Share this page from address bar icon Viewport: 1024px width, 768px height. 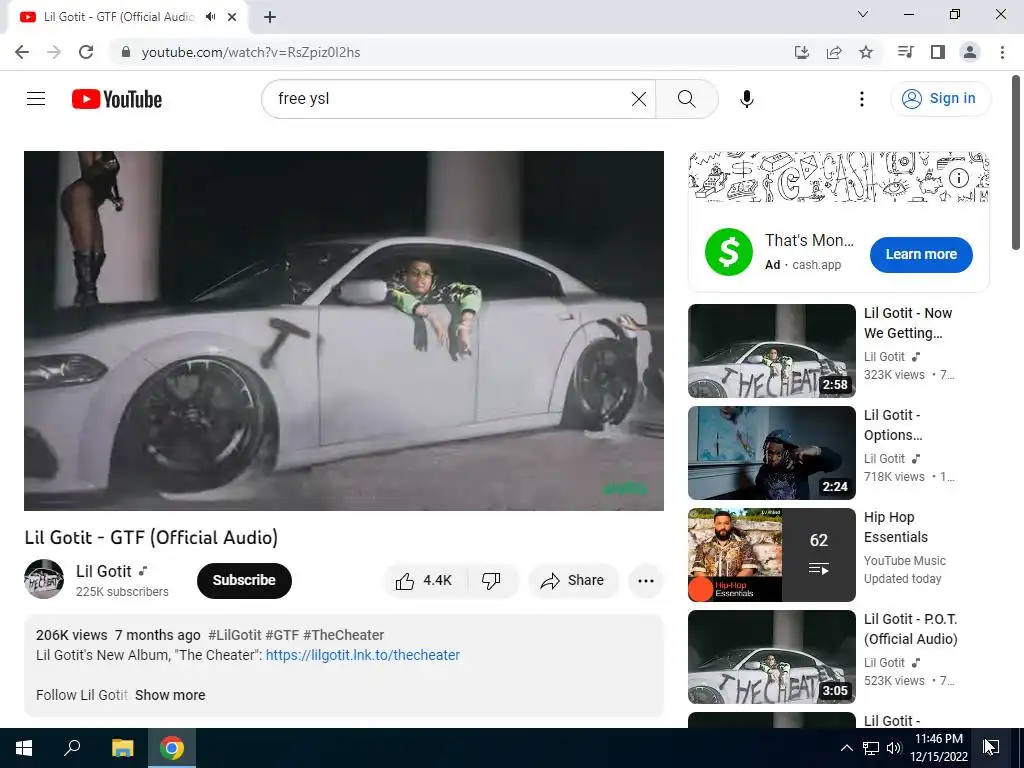tap(834, 52)
